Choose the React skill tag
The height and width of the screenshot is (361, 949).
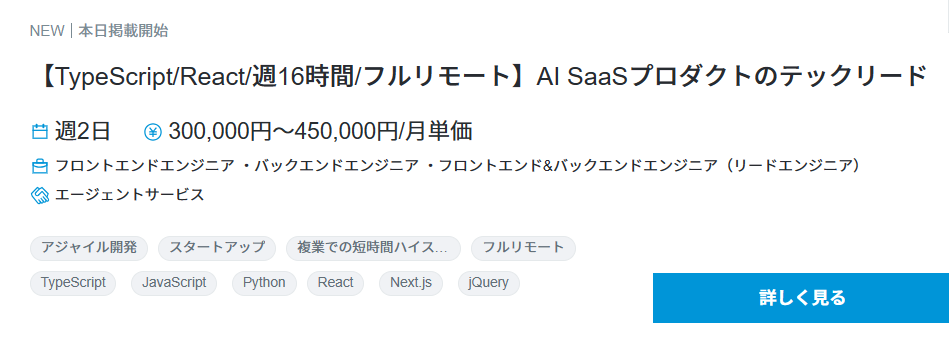tap(335, 283)
